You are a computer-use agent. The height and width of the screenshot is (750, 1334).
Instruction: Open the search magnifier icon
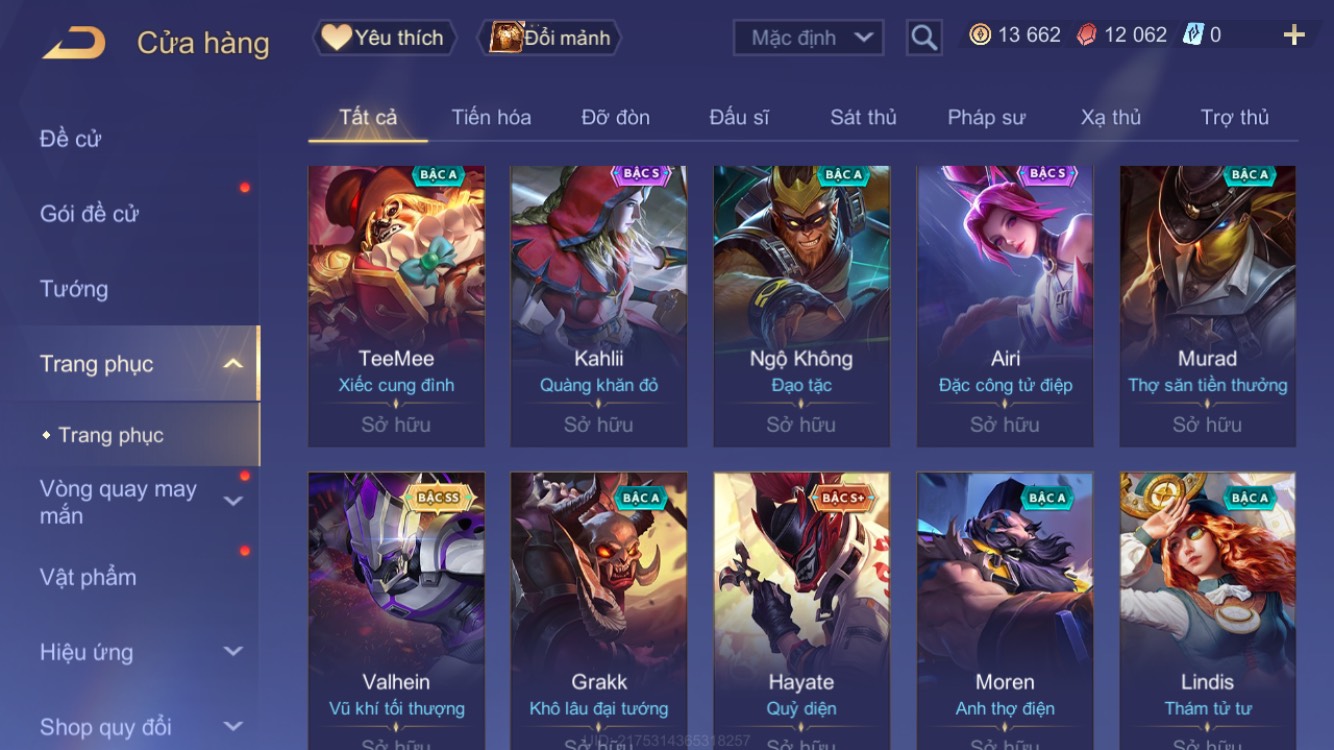924,38
